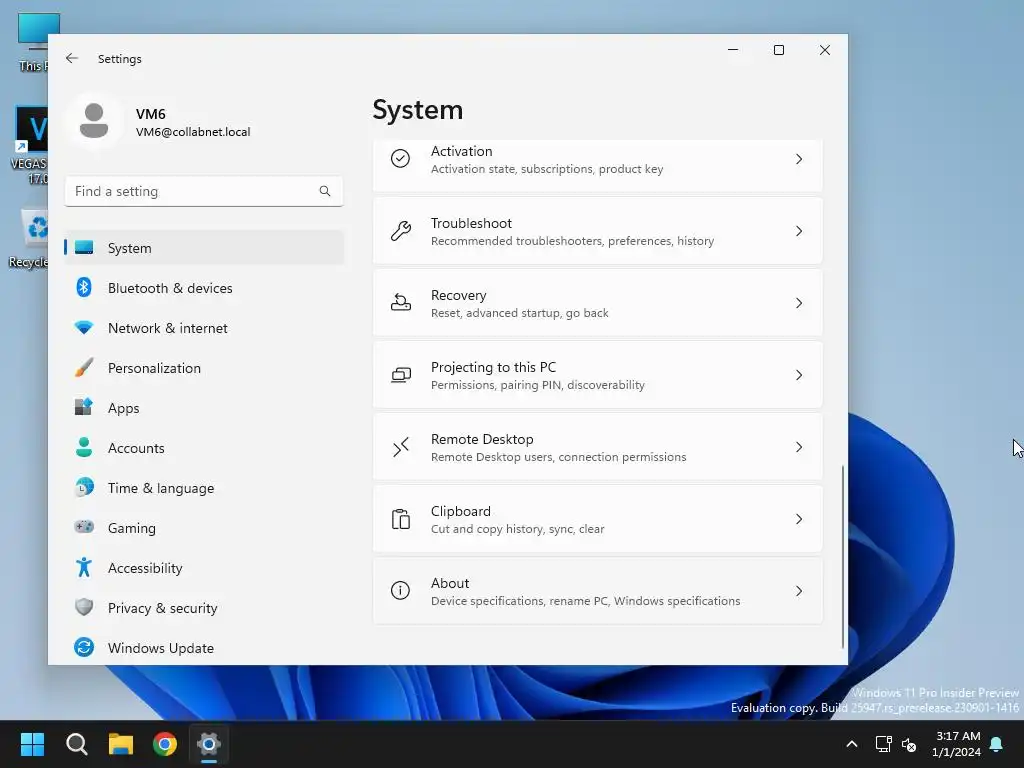The width and height of the screenshot is (1024, 768).
Task: Maximize the Settings window
Action: click(x=778, y=50)
